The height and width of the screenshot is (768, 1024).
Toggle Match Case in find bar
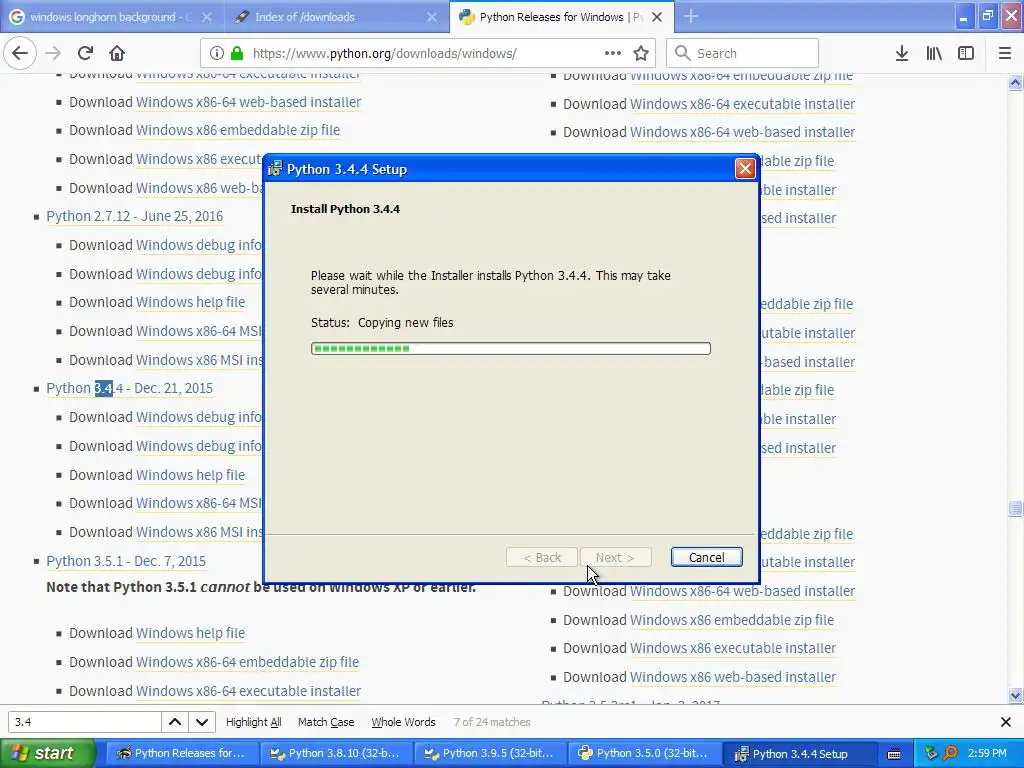(326, 722)
